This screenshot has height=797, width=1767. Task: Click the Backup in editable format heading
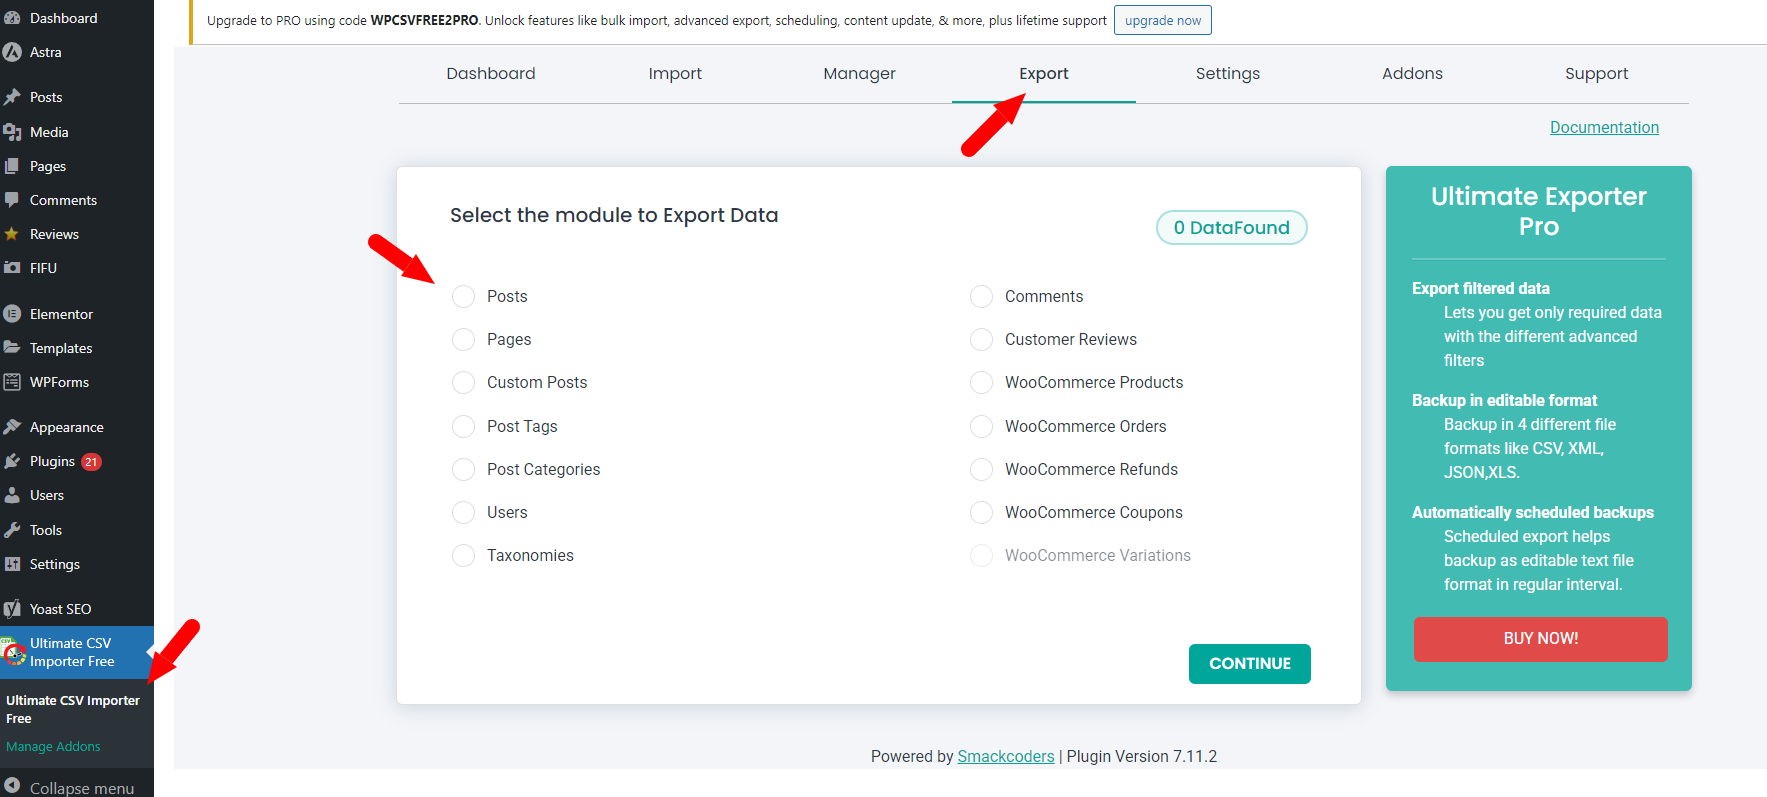coord(1504,400)
